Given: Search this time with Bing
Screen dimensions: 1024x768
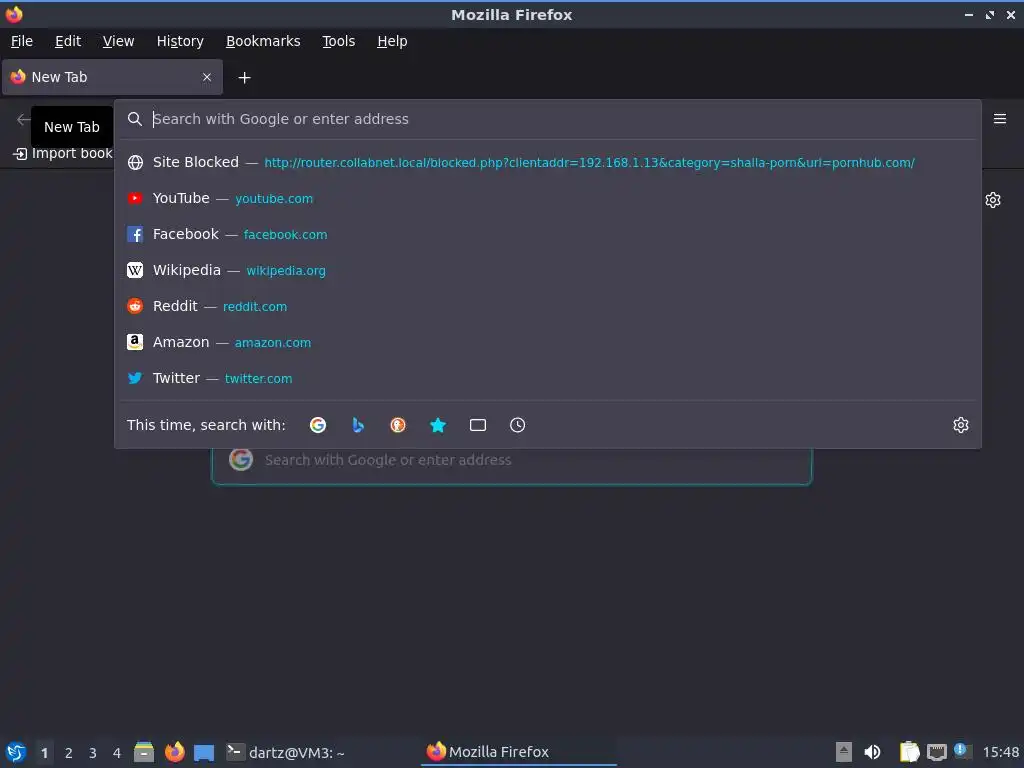Looking at the screenshot, I should (358, 425).
